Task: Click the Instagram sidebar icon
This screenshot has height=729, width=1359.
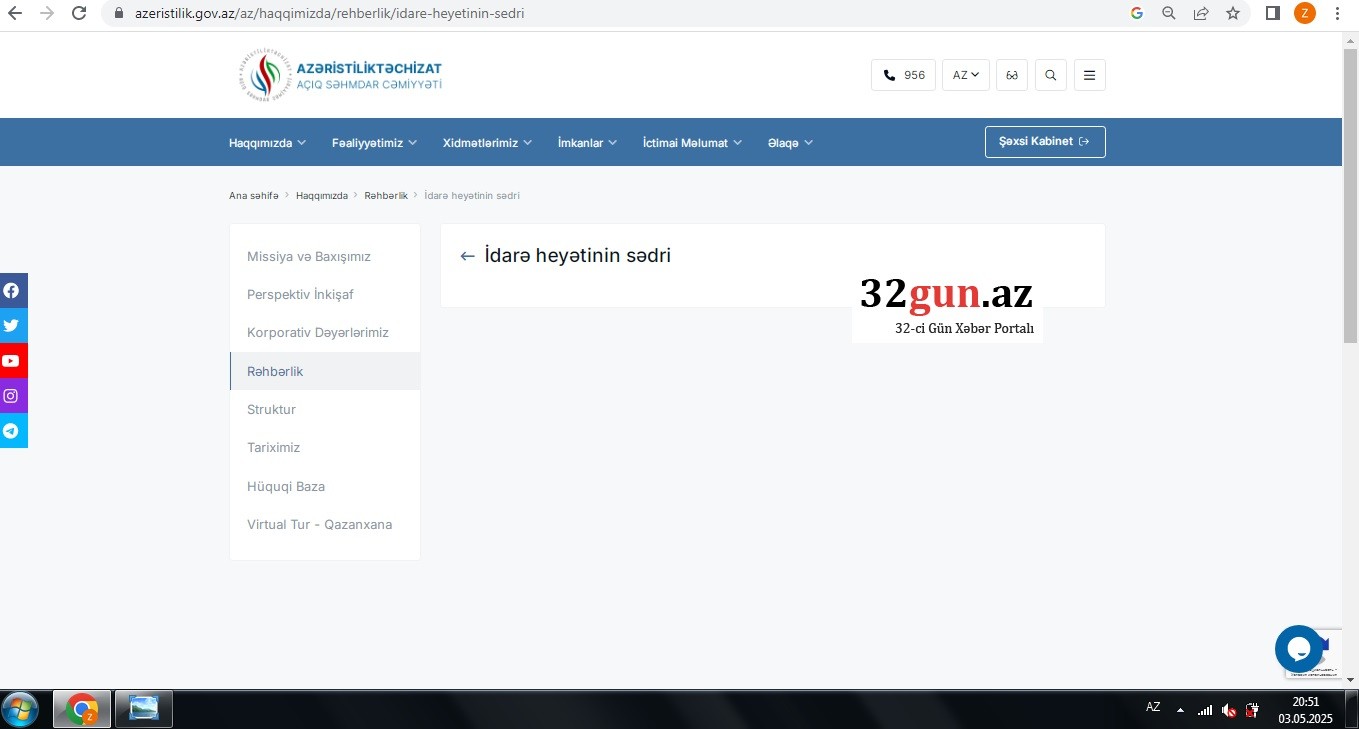Action: pyautogui.click(x=12, y=396)
